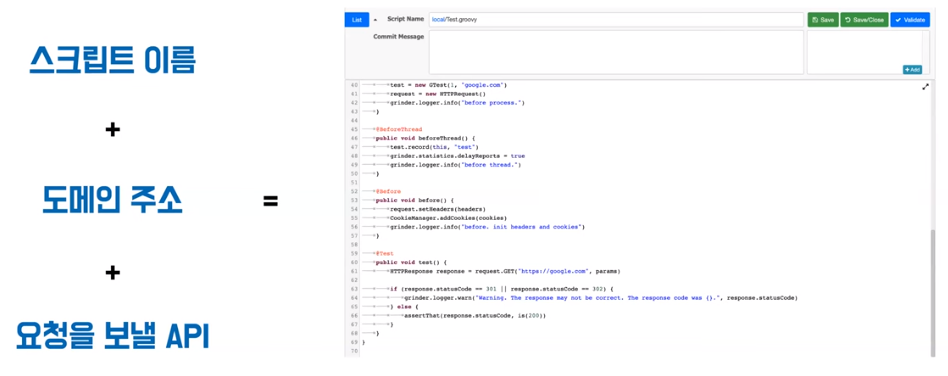
Task: Click the @Test annotation in the code
Action: click(x=384, y=254)
